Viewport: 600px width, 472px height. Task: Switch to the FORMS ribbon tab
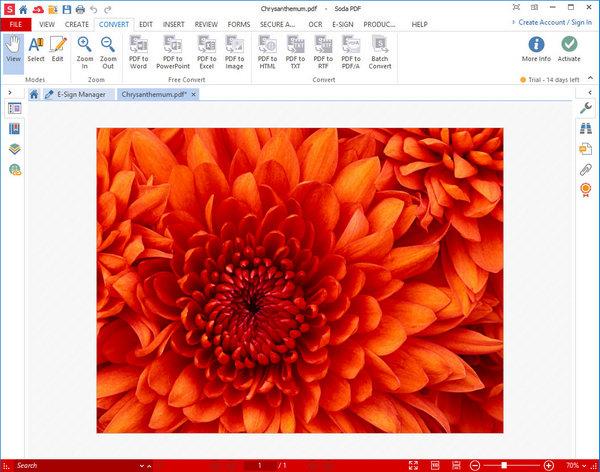(x=239, y=24)
